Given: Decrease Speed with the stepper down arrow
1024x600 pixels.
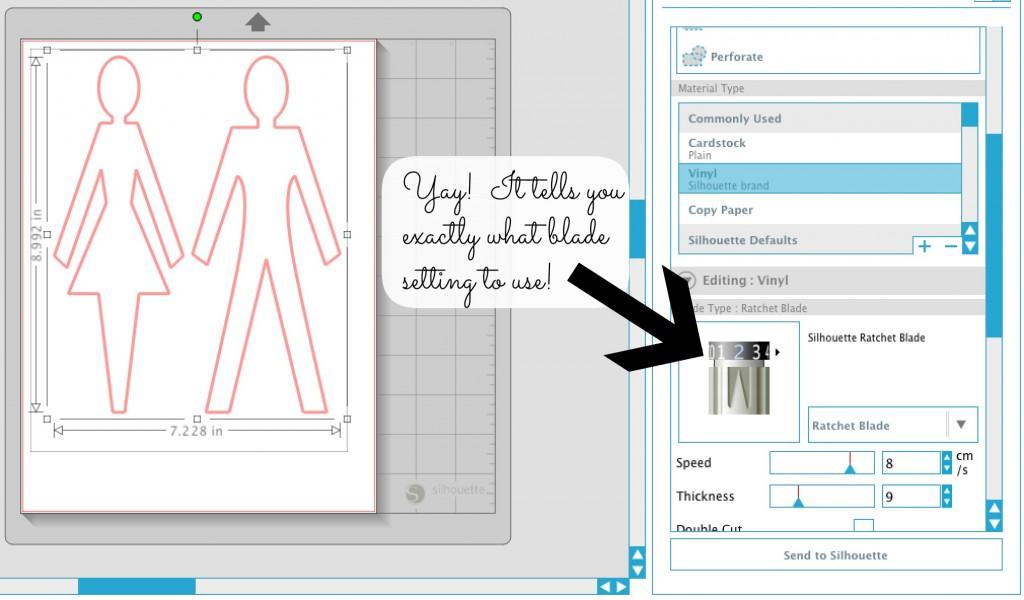Looking at the screenshot, I should tap(947, 468).
